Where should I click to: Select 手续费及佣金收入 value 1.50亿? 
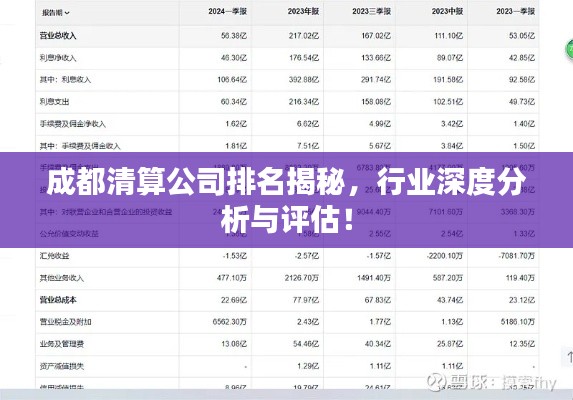(x=524, y=146)
